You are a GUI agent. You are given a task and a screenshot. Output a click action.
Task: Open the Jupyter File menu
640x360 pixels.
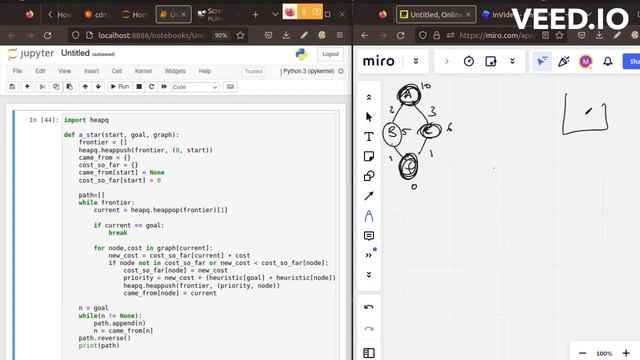18,71
